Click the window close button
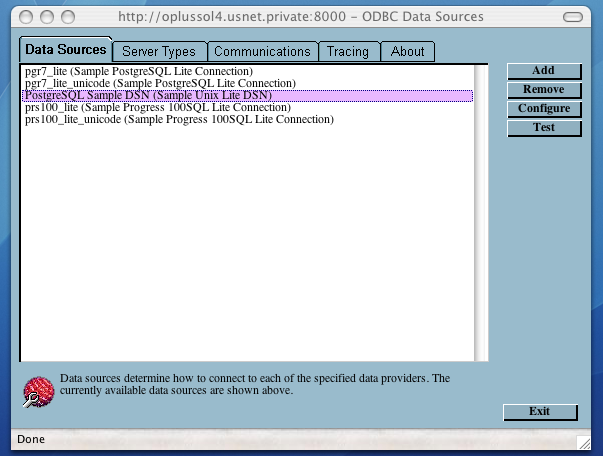Viewport: 603px width, 456px height. click(19, 17)
